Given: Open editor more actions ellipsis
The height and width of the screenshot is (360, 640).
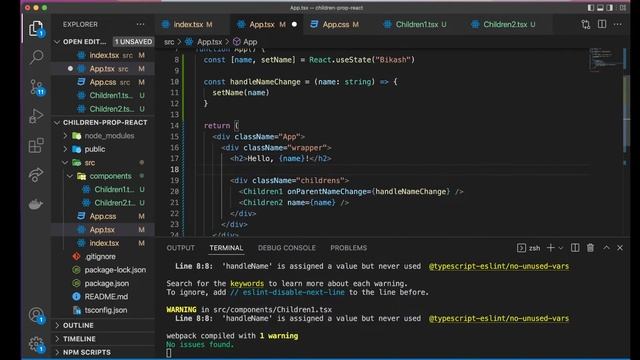Looking at the screenshot, I should [618, 24].
